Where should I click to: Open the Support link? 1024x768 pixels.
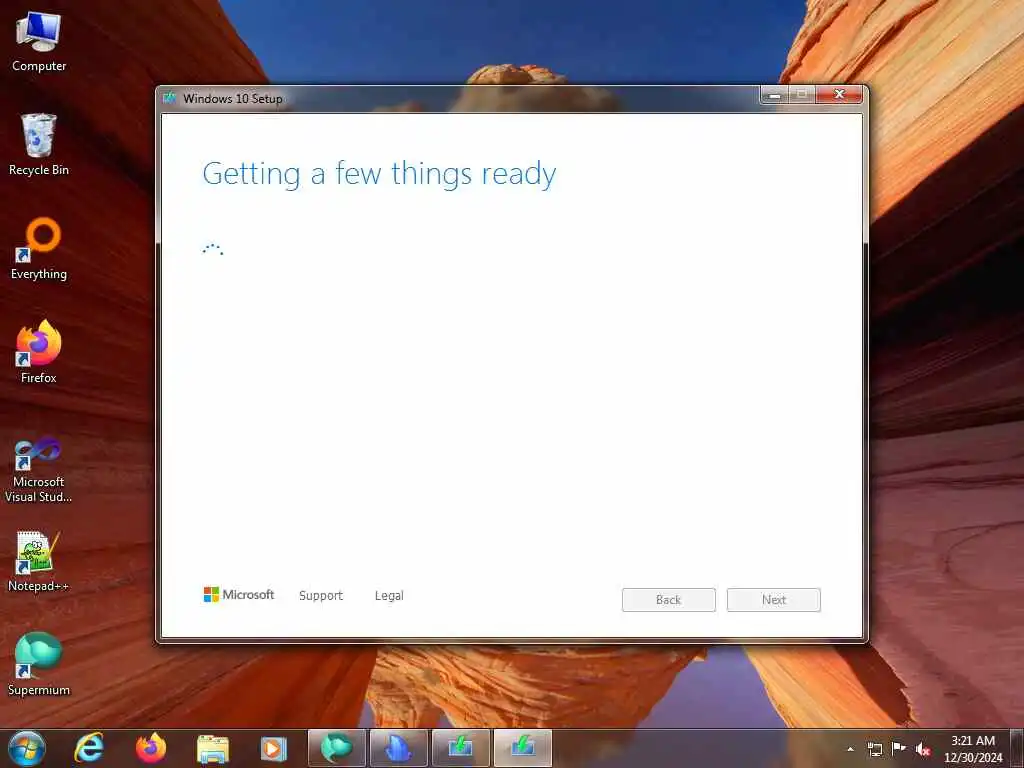tap(321, 596)
